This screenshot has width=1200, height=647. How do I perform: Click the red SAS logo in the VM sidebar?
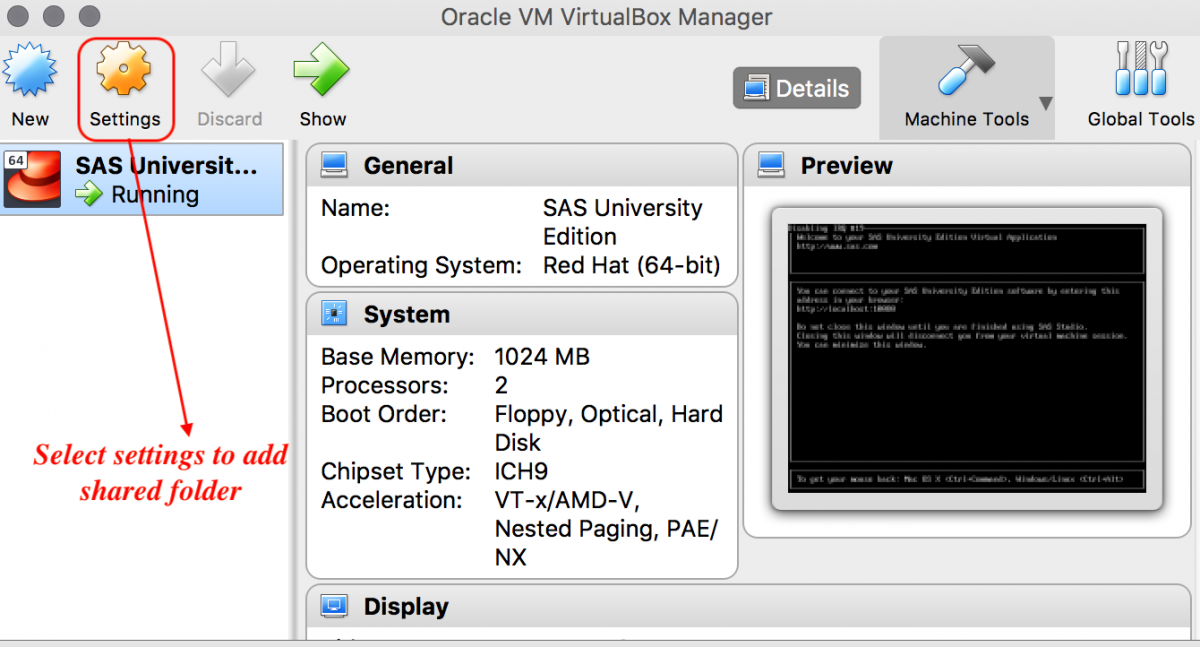(x=33, y=178)
